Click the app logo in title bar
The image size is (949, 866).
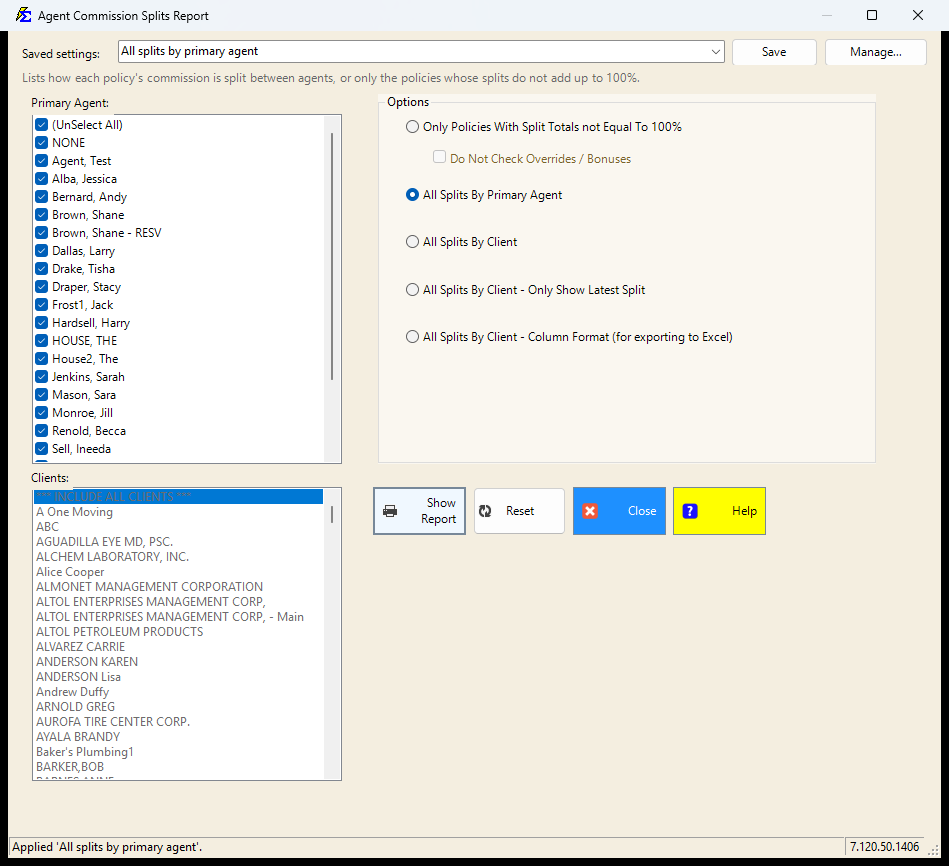click(23, 15)
